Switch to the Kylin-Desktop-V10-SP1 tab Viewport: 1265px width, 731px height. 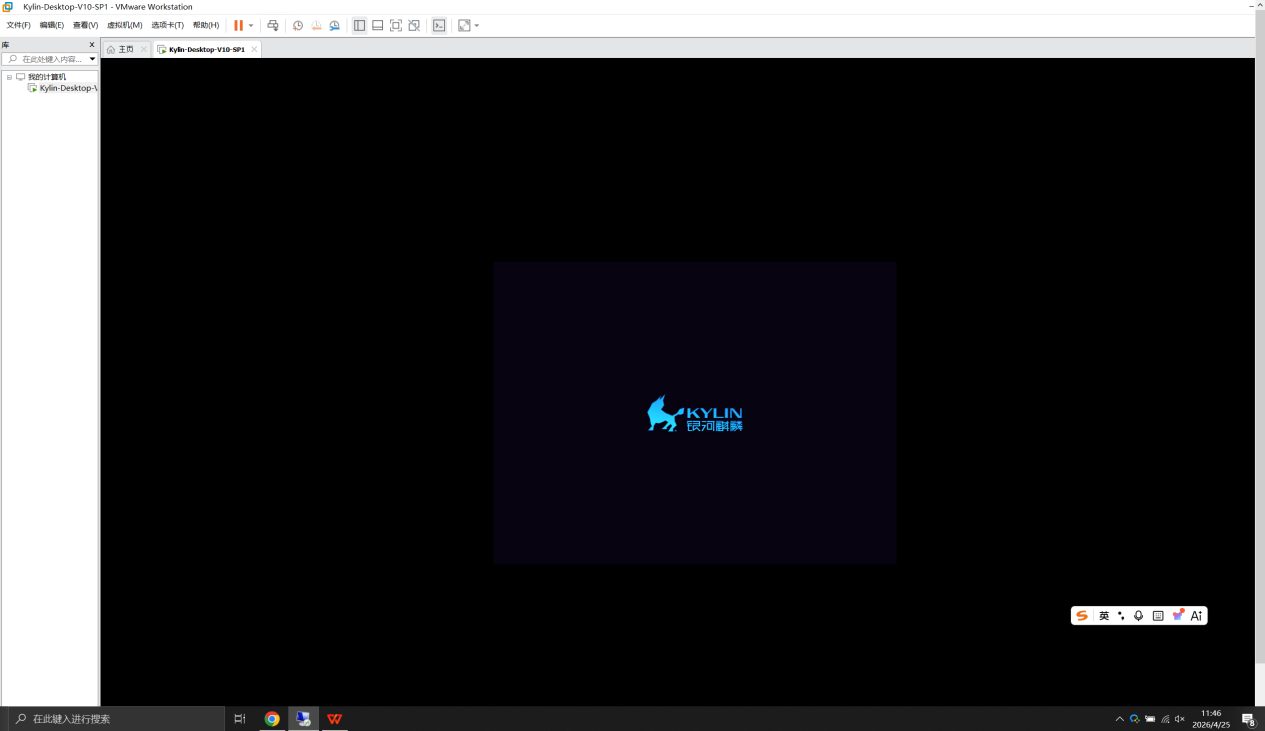click(206, 49)
